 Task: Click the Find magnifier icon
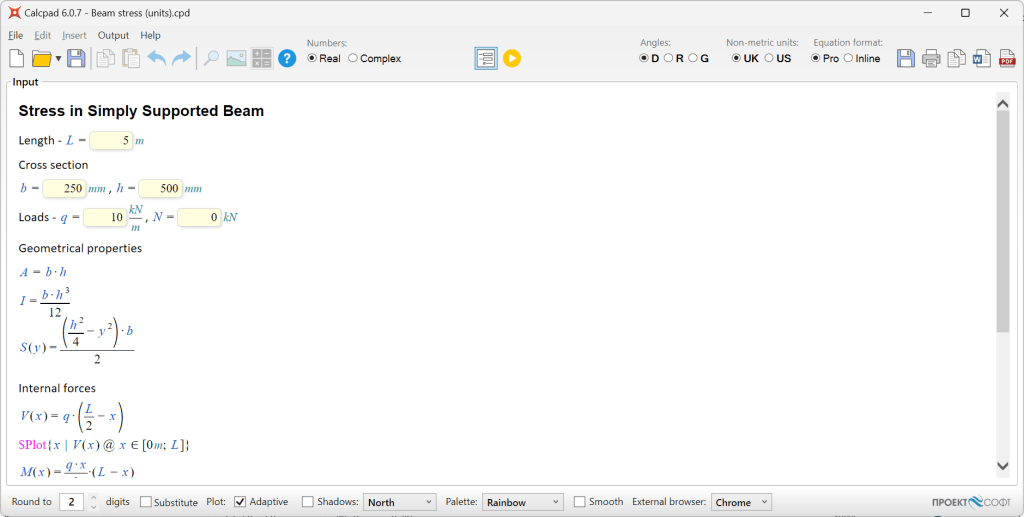click(x=211, y=59)
